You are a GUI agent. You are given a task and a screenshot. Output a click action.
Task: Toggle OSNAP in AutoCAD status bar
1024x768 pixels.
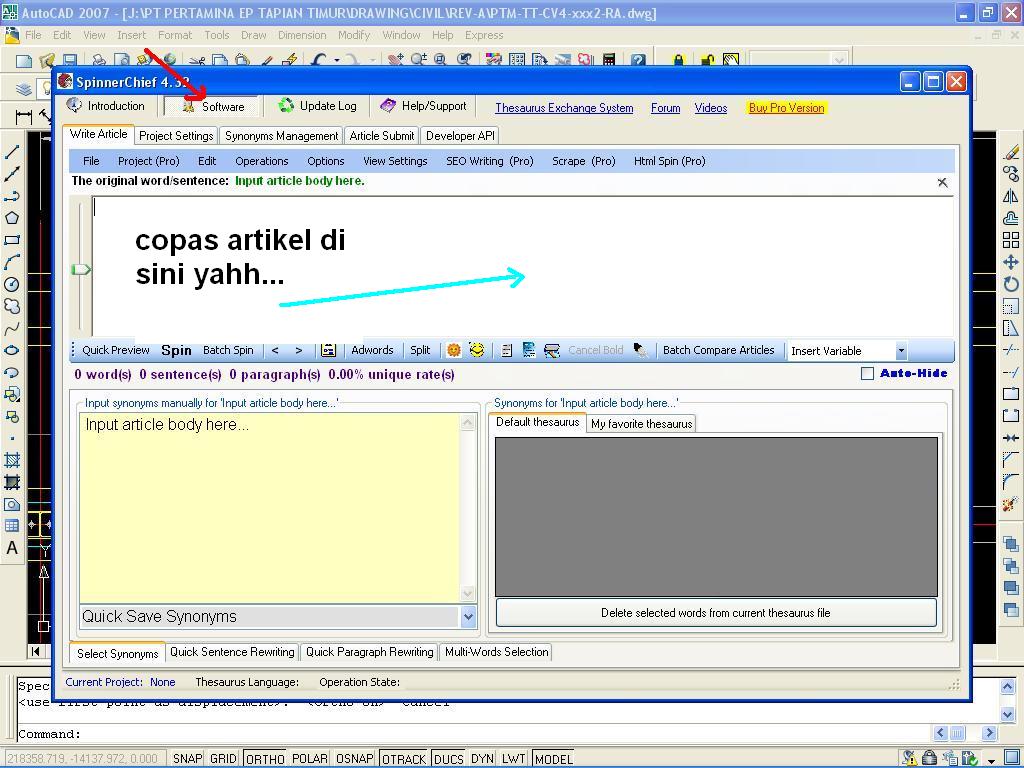(354, 758)
